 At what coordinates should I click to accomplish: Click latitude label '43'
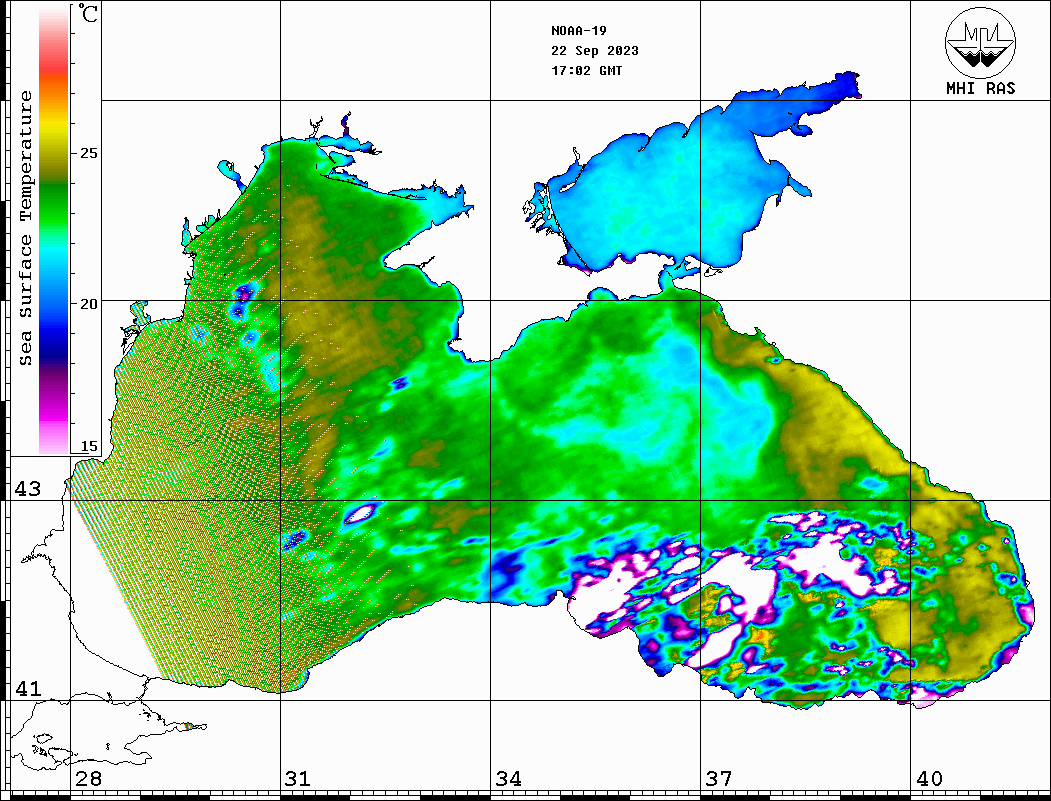(x=27, y=489)
